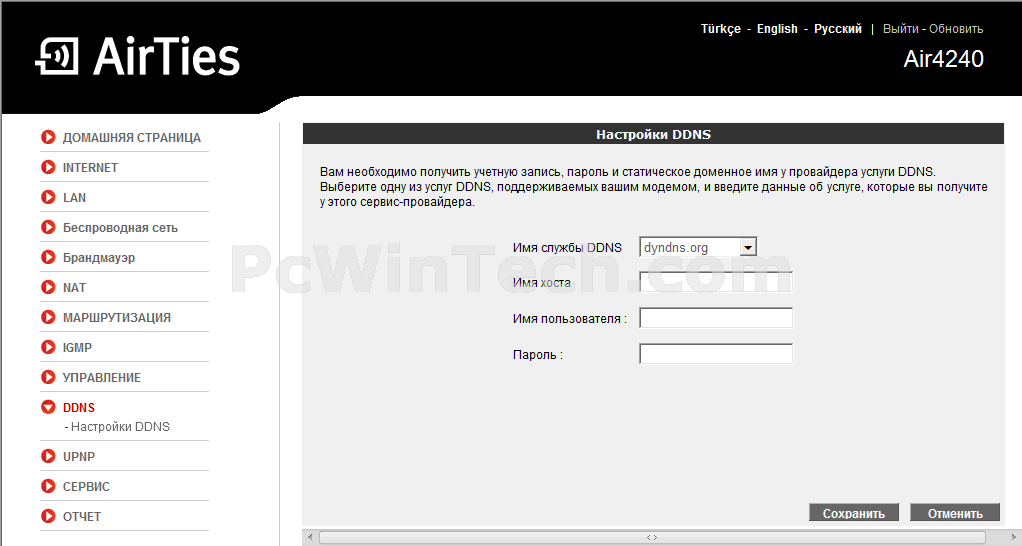The image size is (1022, 546).
Task: Switch the language to Türkçe
Action: coord(721,29)
